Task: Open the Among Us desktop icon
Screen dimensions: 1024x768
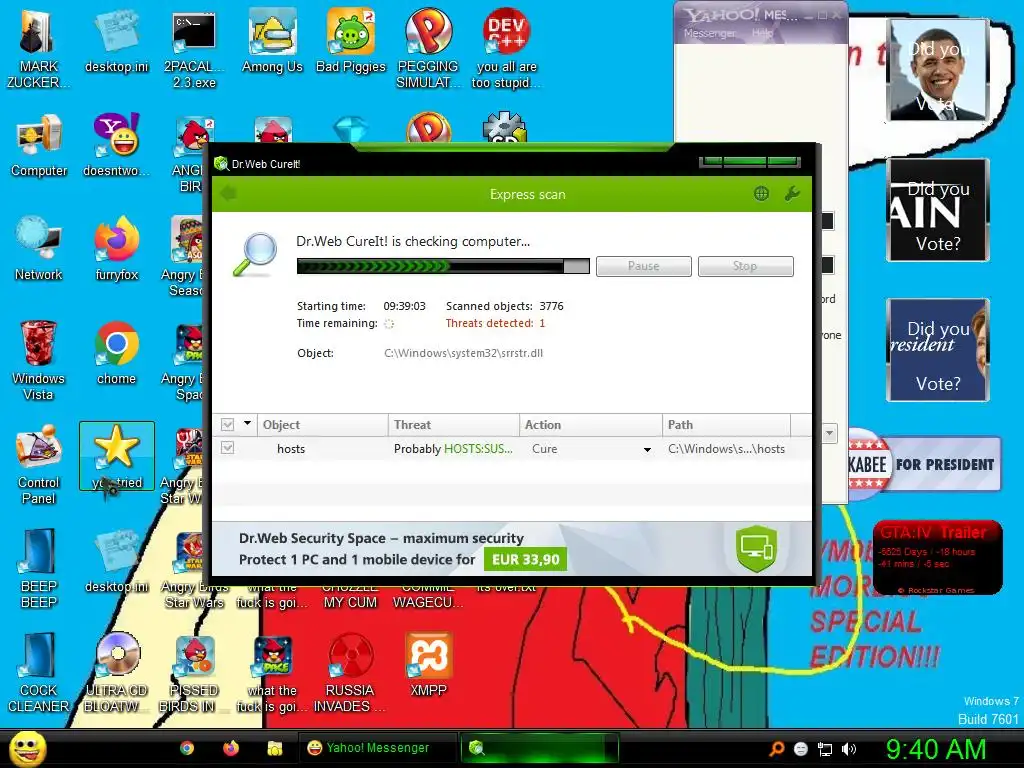Action: 272,39
